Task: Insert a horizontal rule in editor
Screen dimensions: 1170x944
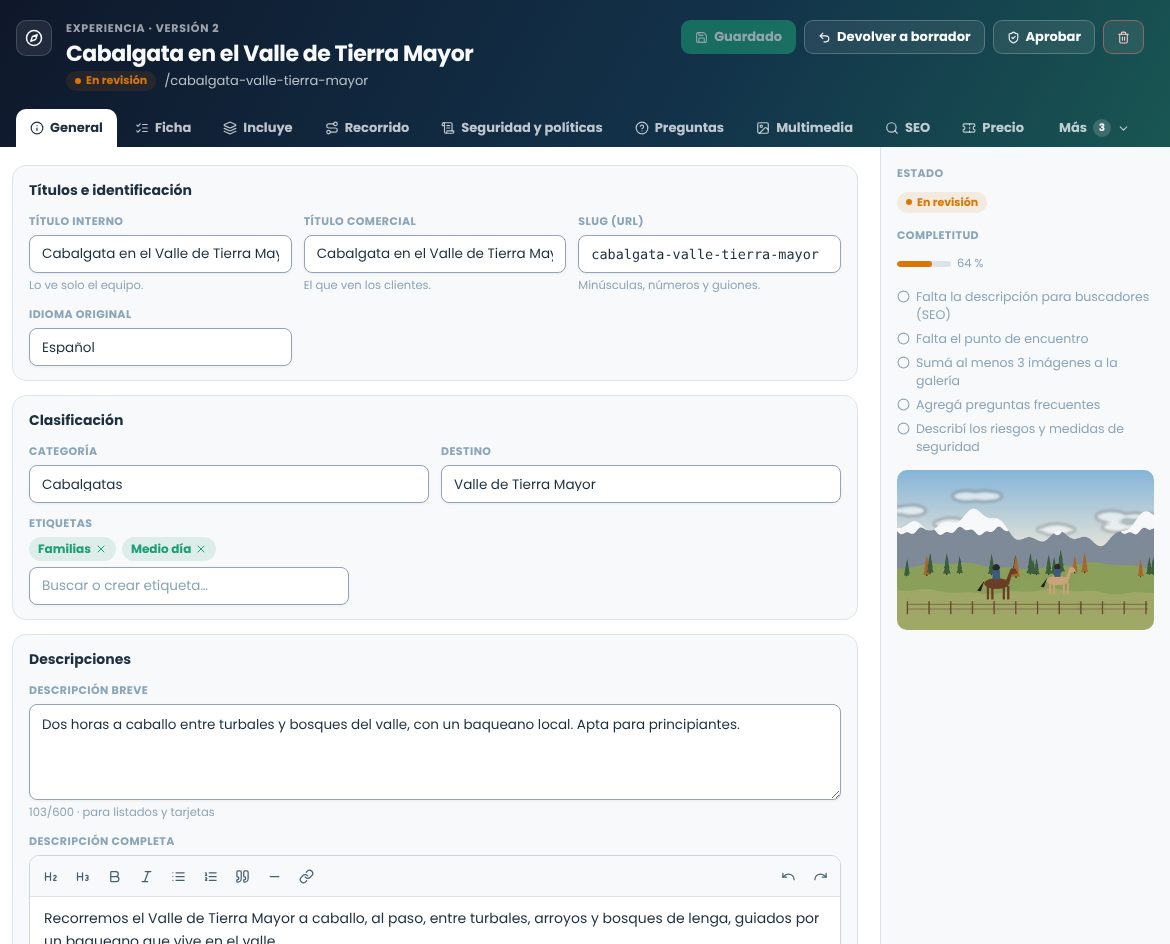Action: pos(275,877)
